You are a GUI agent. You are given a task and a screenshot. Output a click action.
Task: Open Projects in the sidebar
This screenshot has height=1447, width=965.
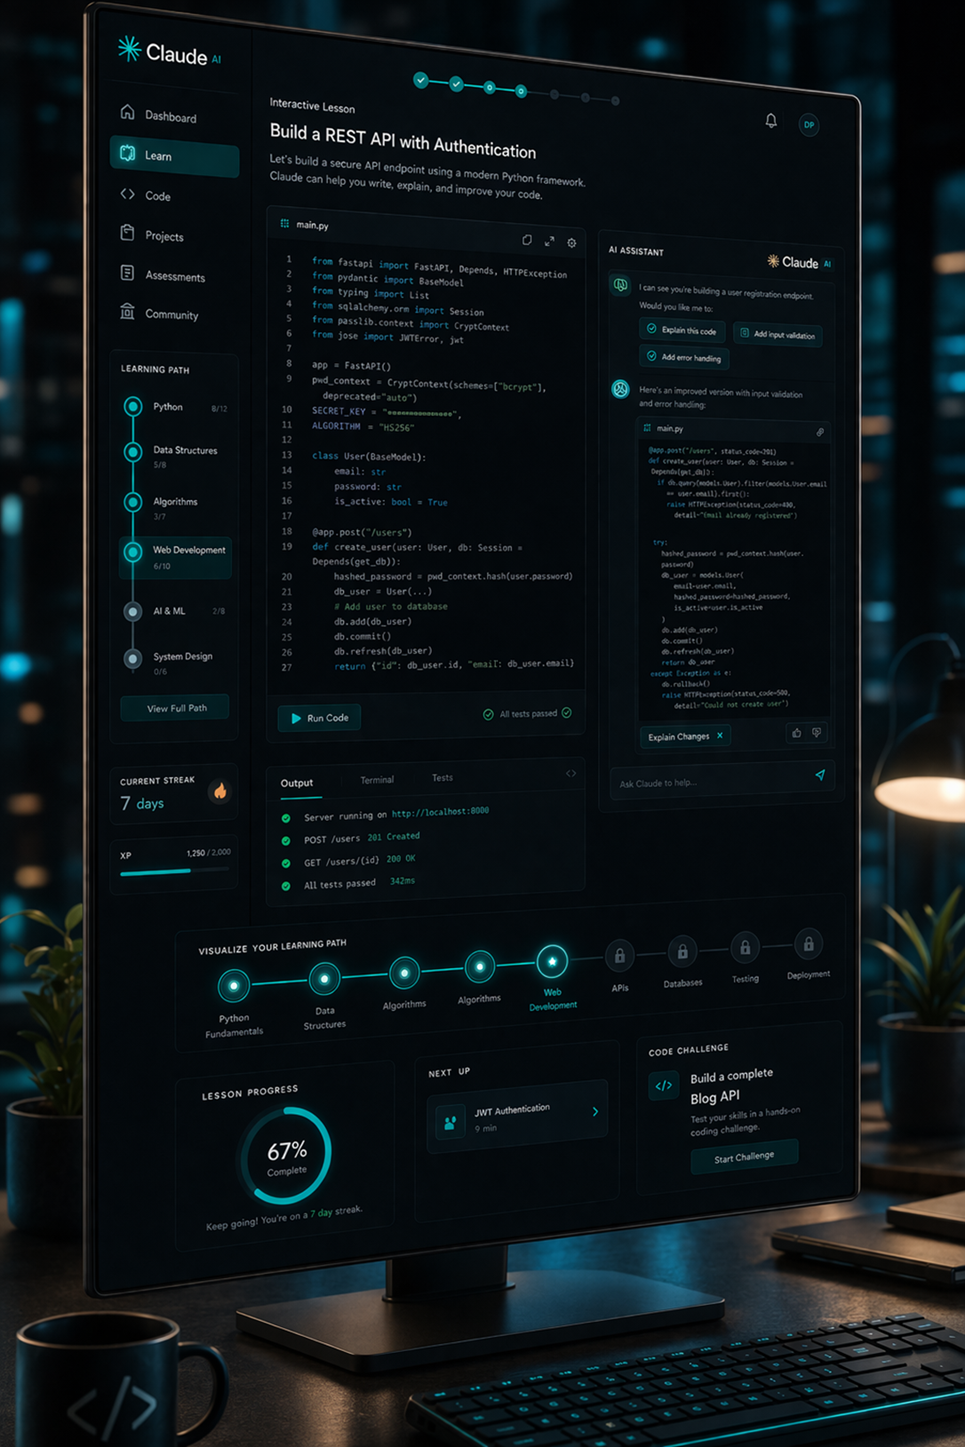click(164, 236)
